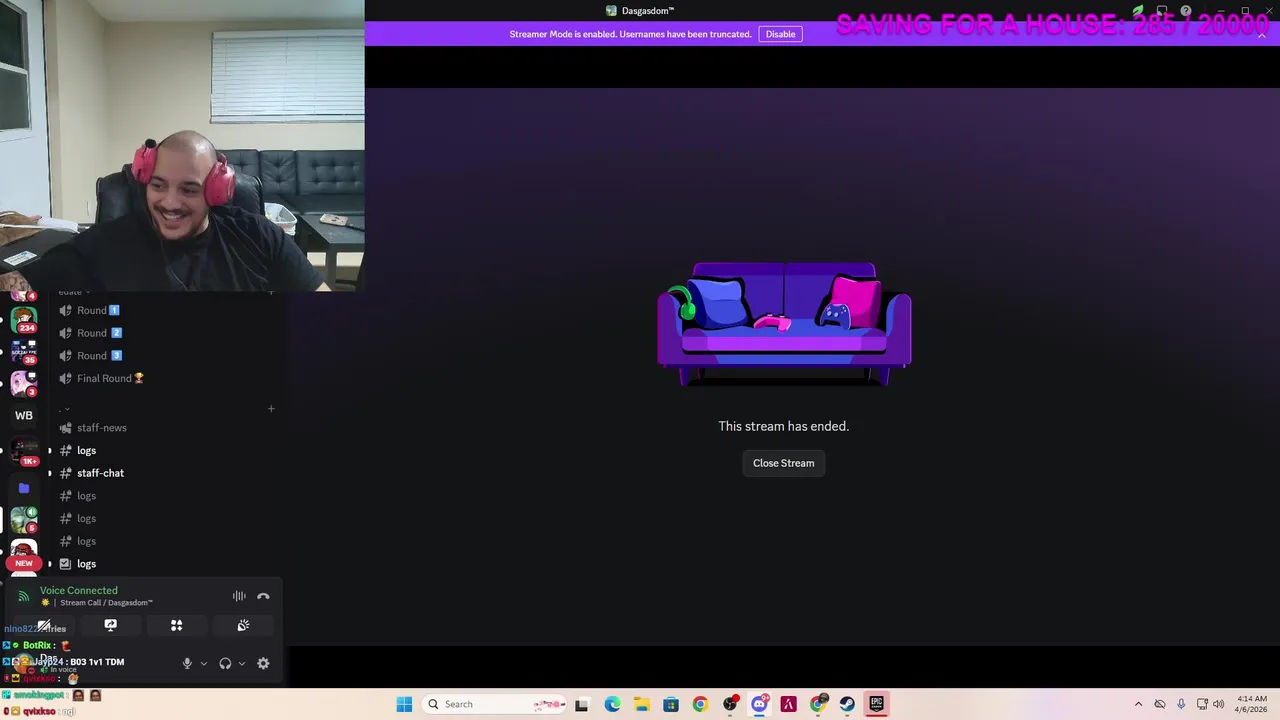This screenshot has width=1280, height=720.
Task: Open Microsoft Store from taskbar
Action: click(x=671, y=704)
